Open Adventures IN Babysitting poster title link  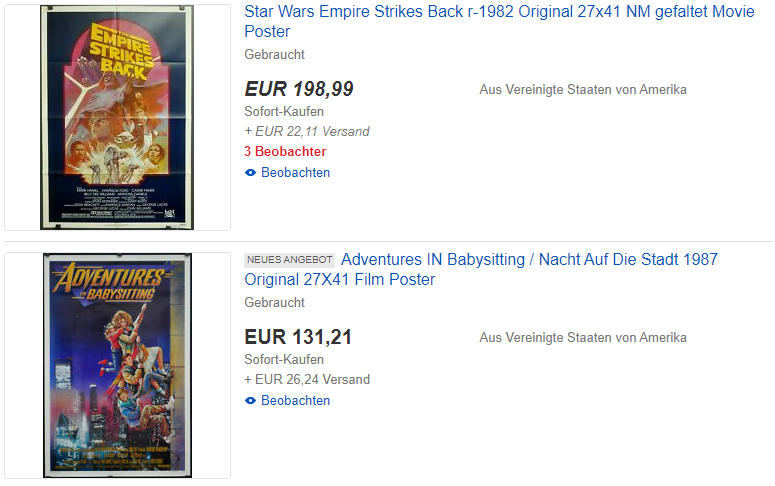[480, 269]
